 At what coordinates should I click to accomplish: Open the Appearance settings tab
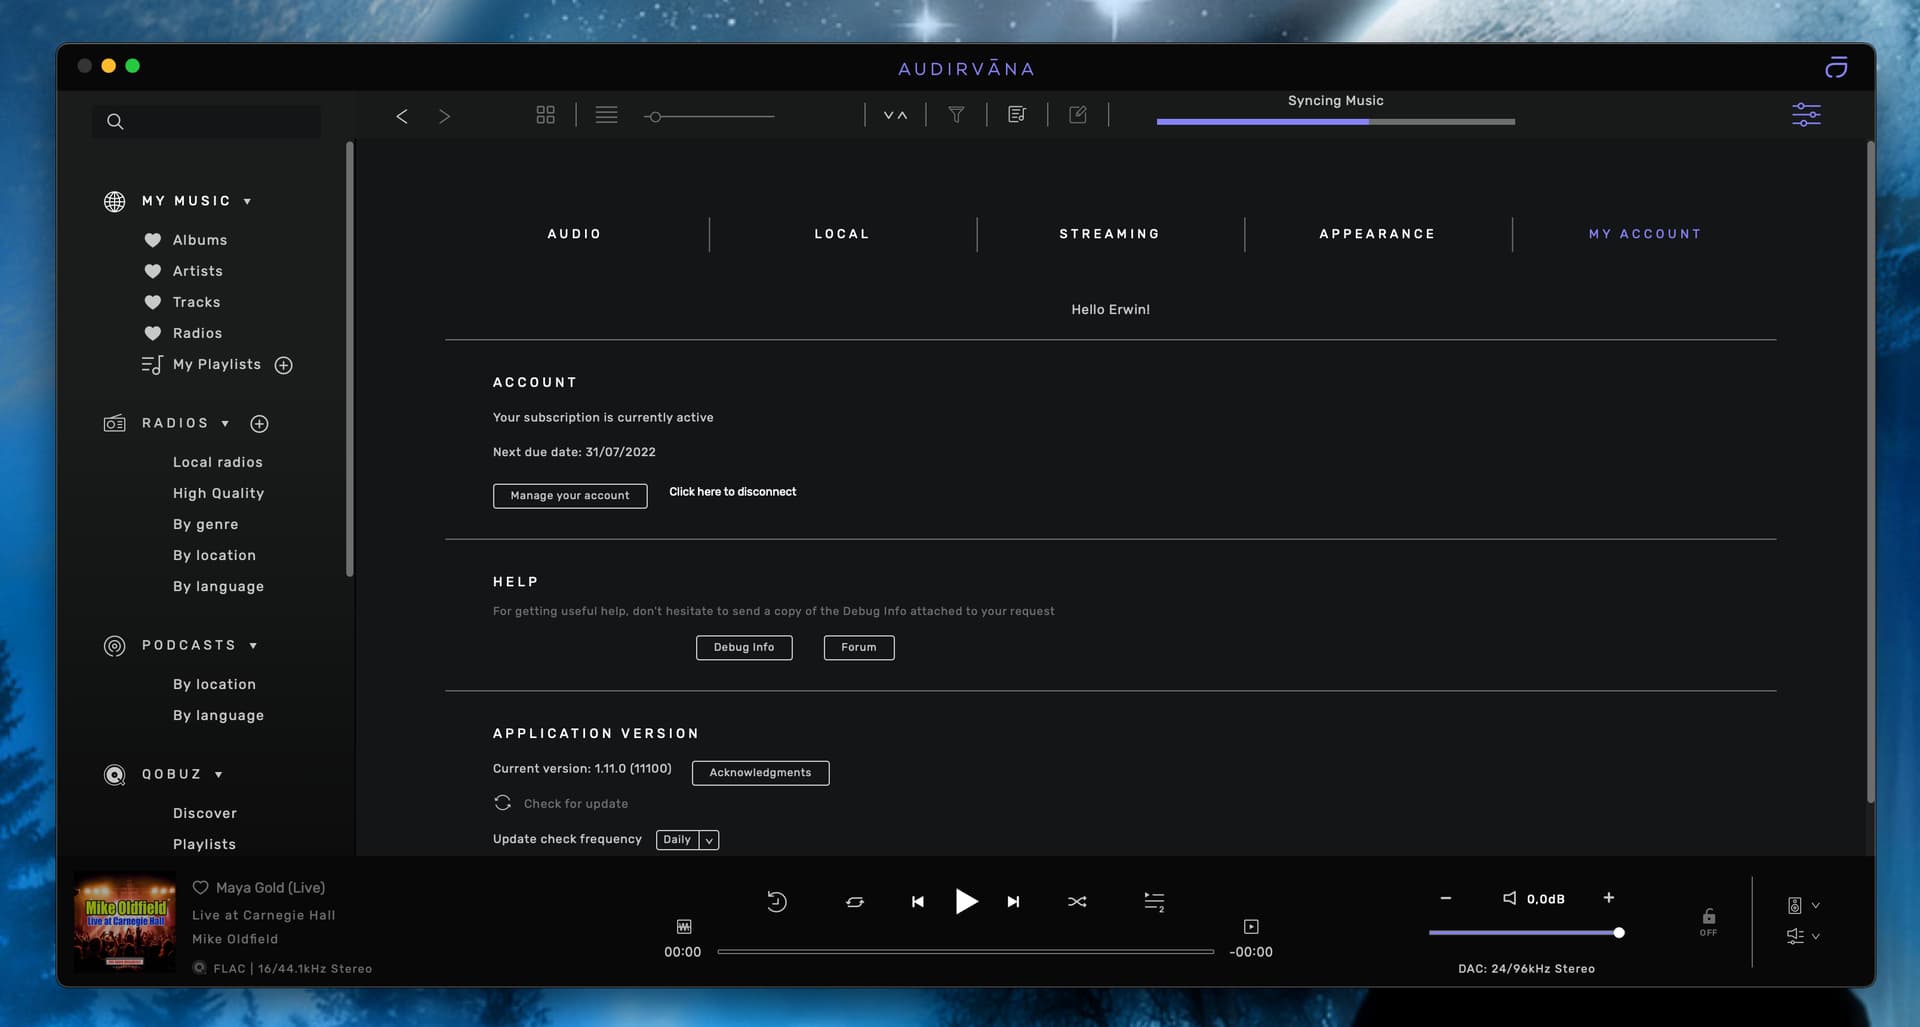click(1377, 234)
